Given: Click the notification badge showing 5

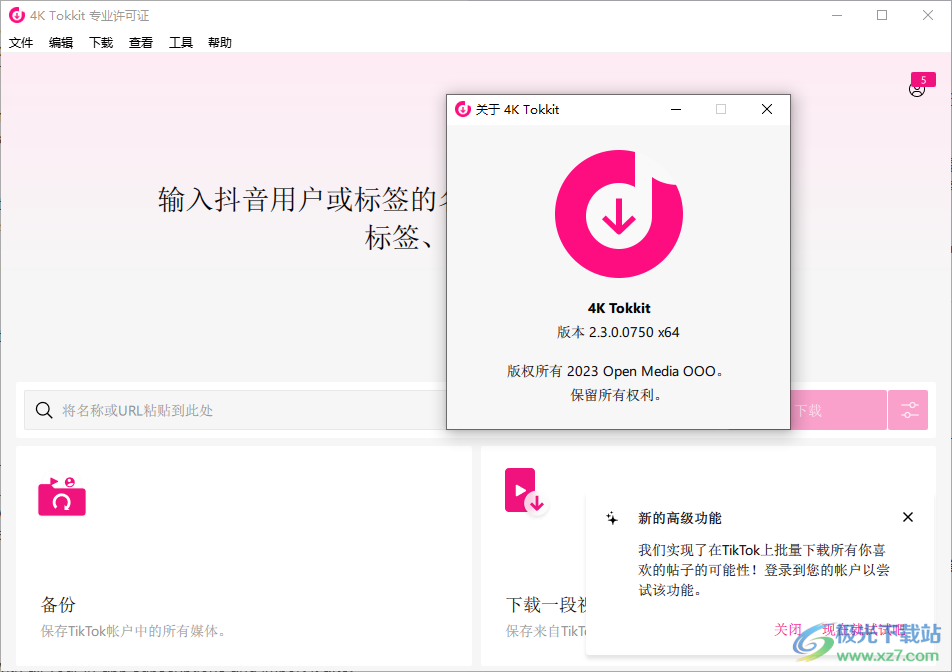Looking at the screenshot, I should pyautogui.click(x=923, y=80).
